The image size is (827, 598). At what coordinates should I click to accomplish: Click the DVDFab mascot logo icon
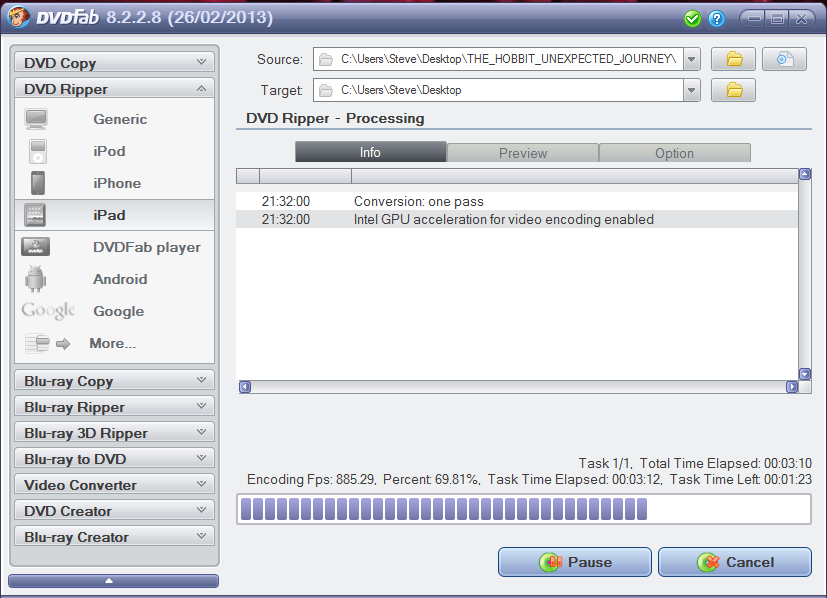coord(18,17)
